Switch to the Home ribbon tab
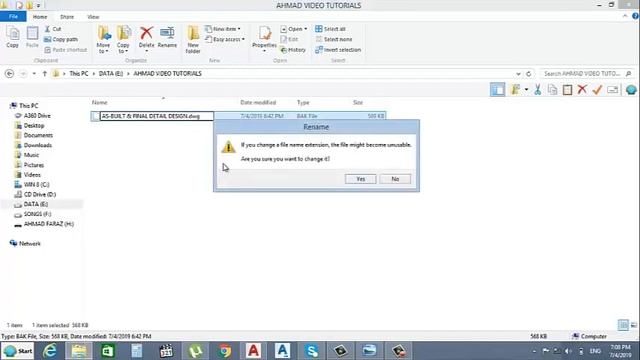640x360 pixels. pyautogui.click(x=40, y=17)
